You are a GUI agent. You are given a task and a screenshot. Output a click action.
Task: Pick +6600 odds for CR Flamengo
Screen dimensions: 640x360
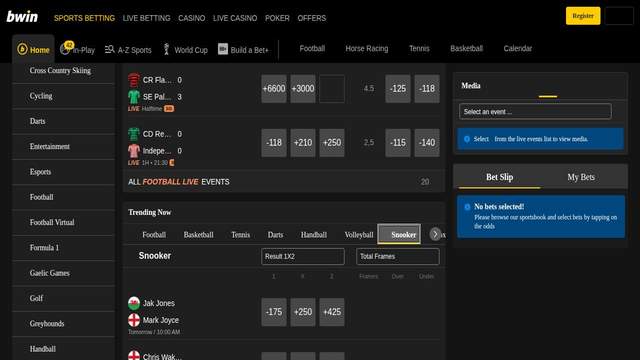click(x=274, y=89)
